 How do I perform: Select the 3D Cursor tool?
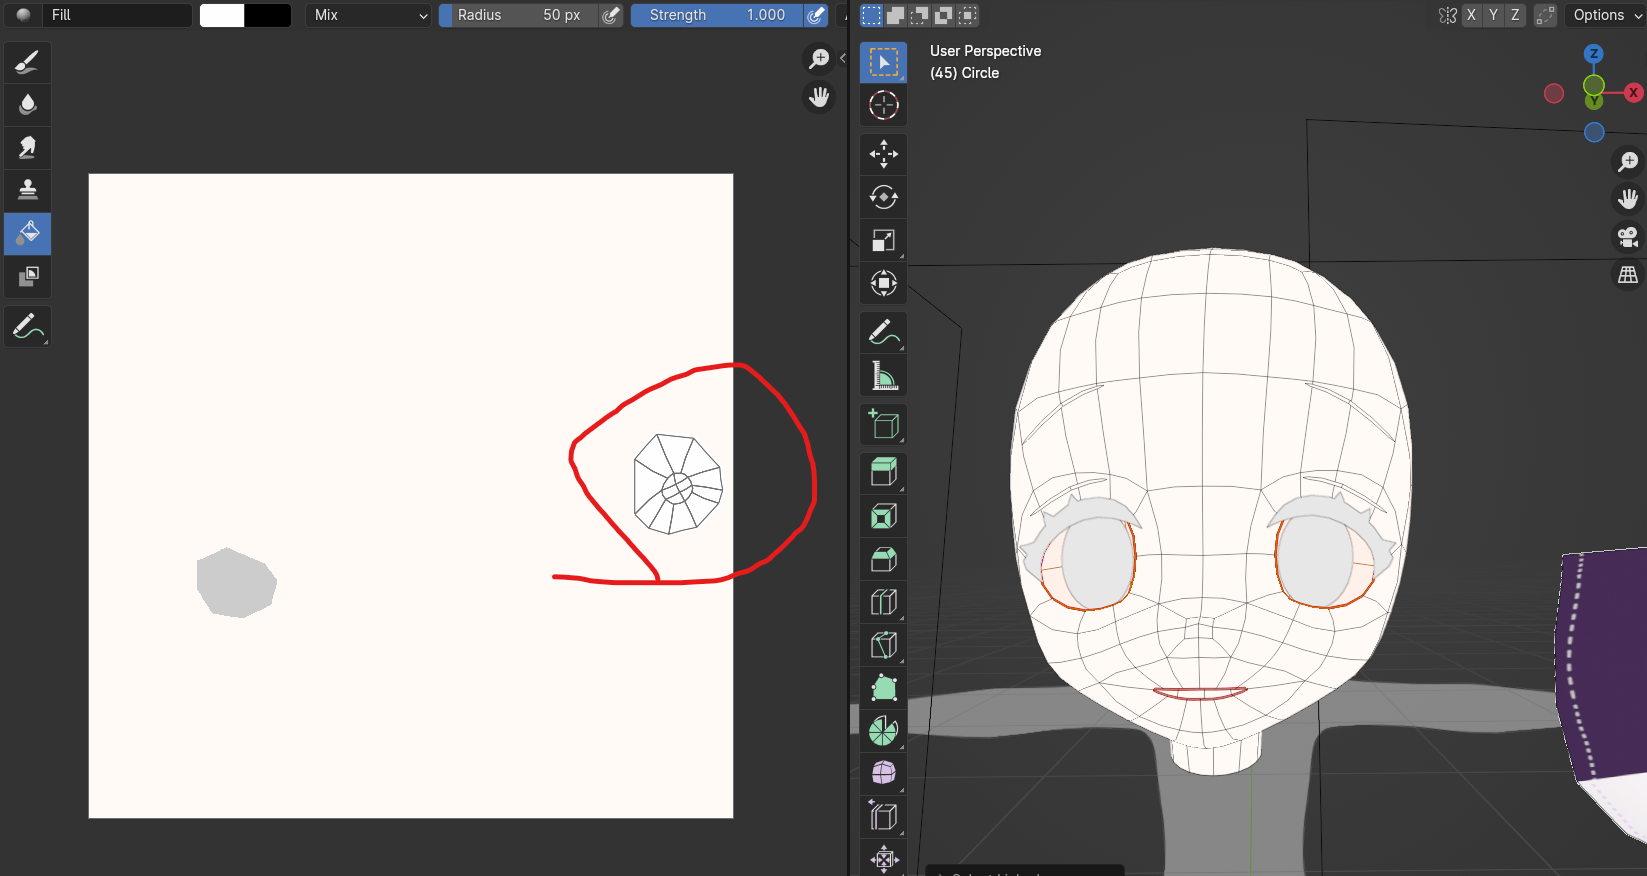tap(884, 105)
